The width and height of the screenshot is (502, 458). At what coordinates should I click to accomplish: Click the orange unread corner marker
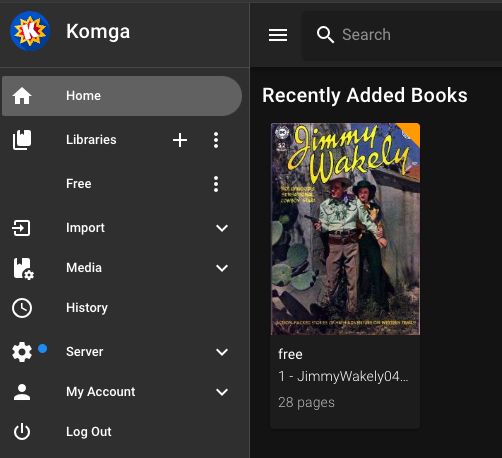tap(411, 131)
